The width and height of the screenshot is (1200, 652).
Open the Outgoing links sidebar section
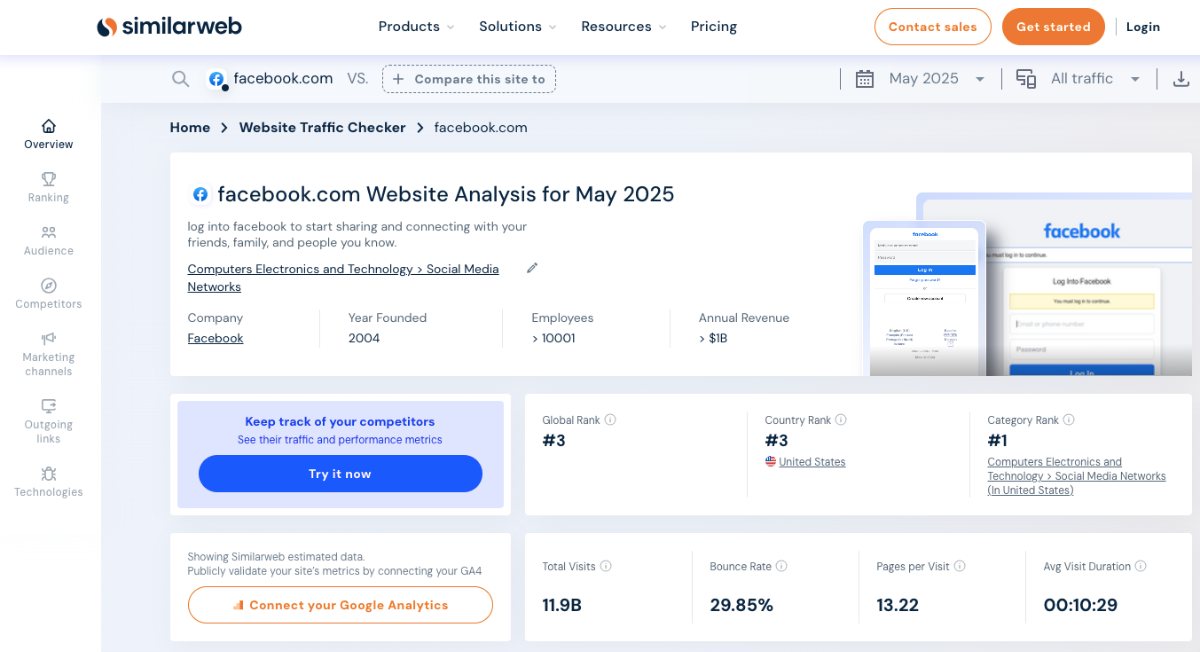[x=49, y=421]
